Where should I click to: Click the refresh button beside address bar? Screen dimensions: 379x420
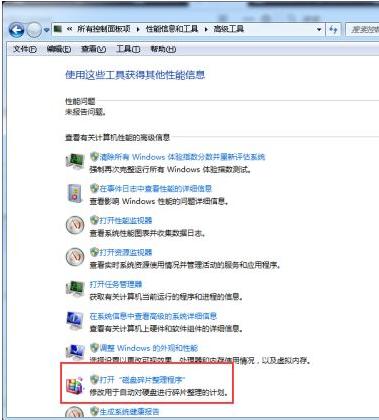[x=333, y=30]
